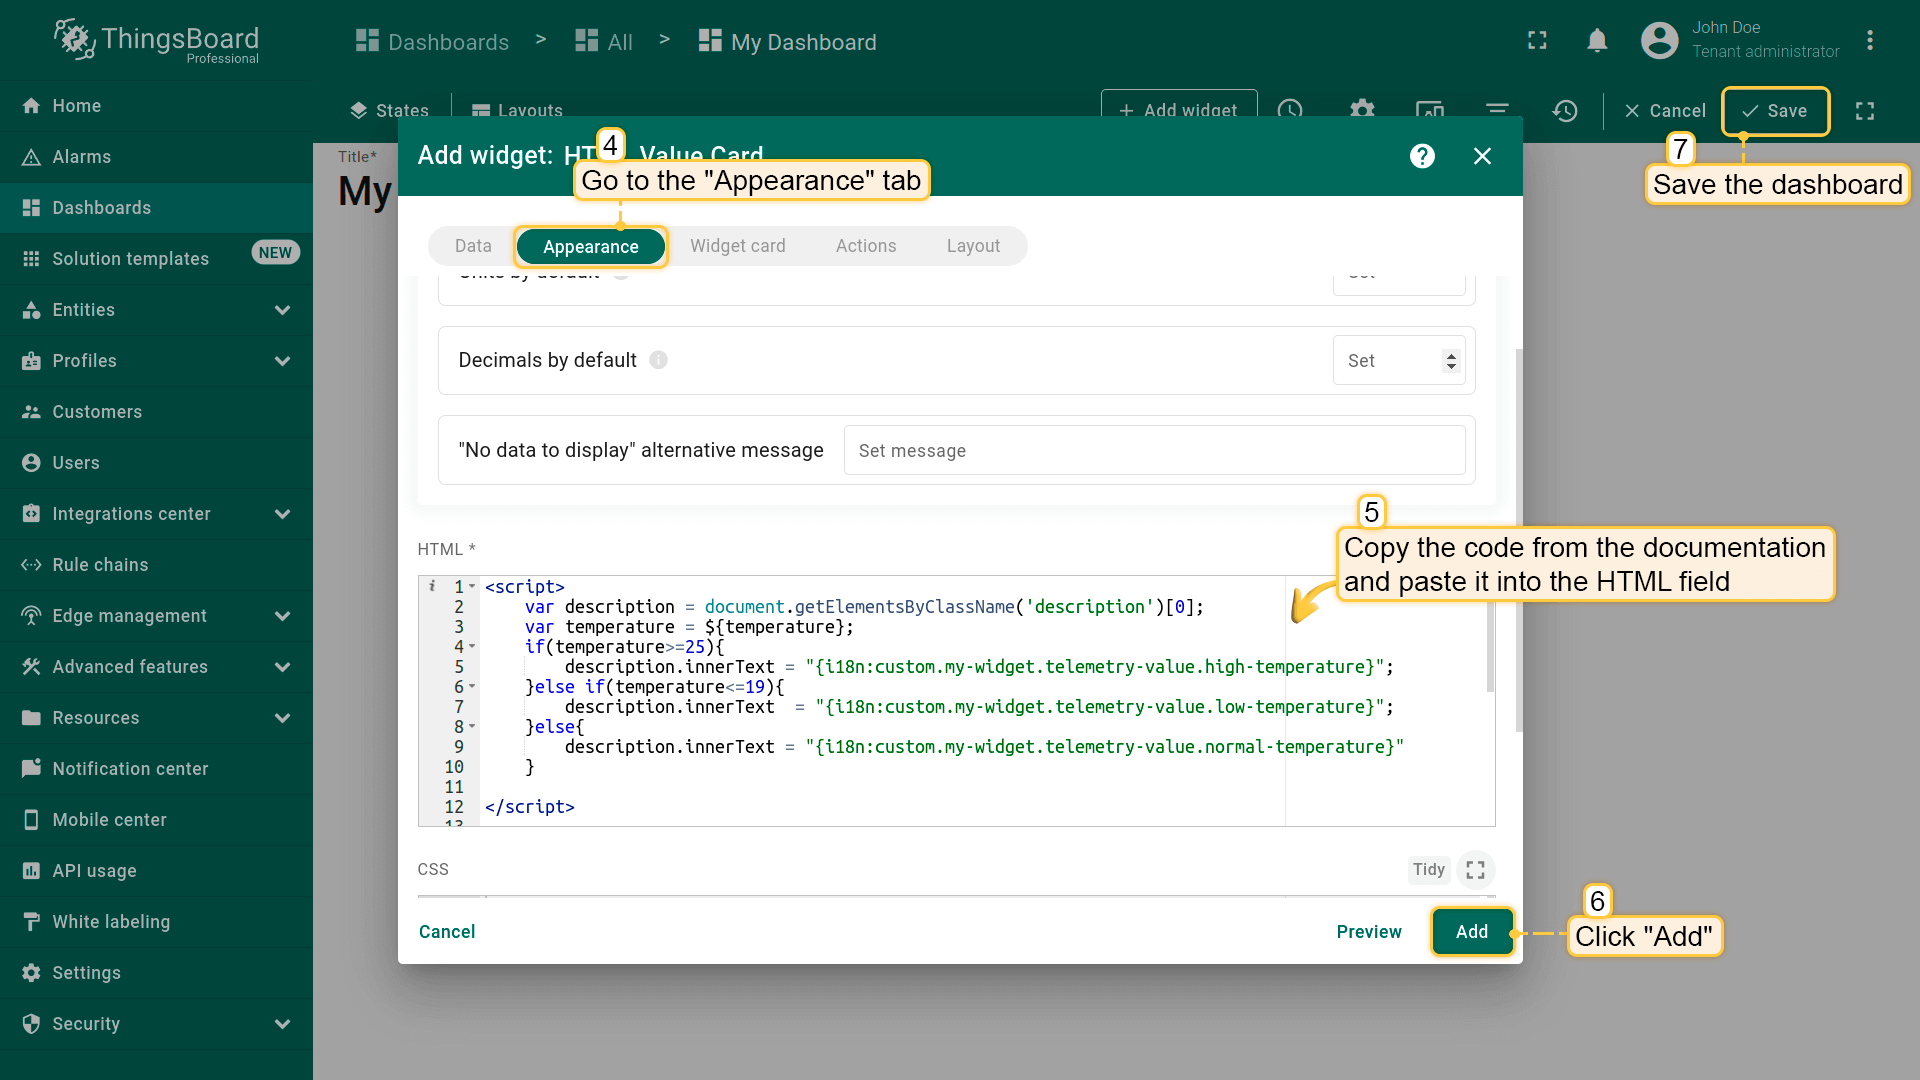Expand the Integrations center menu
The image size is (1920, 1080).
tap(282, 514)
